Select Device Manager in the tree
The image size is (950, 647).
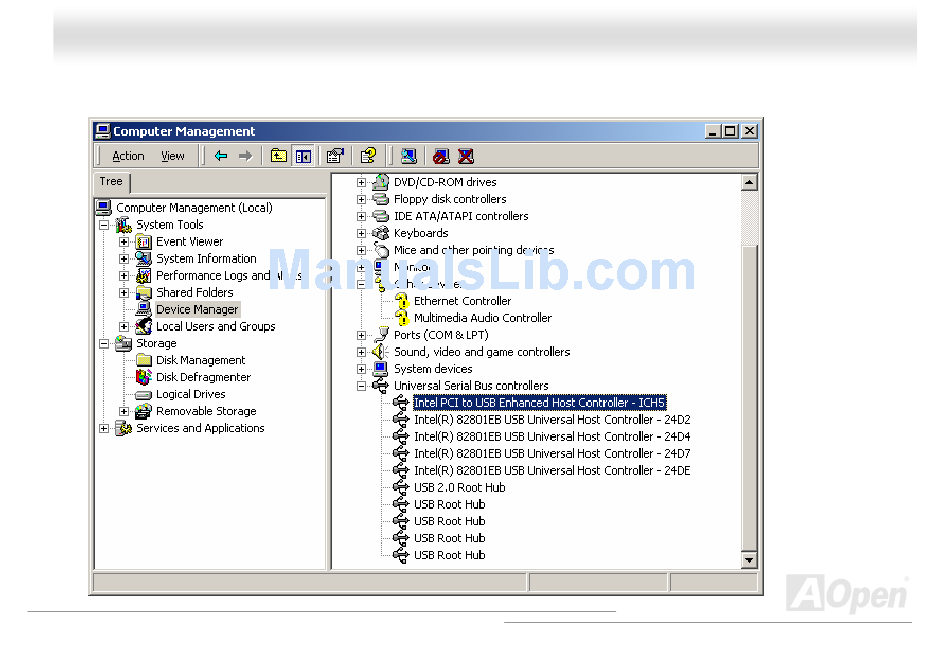coord(197,310)
